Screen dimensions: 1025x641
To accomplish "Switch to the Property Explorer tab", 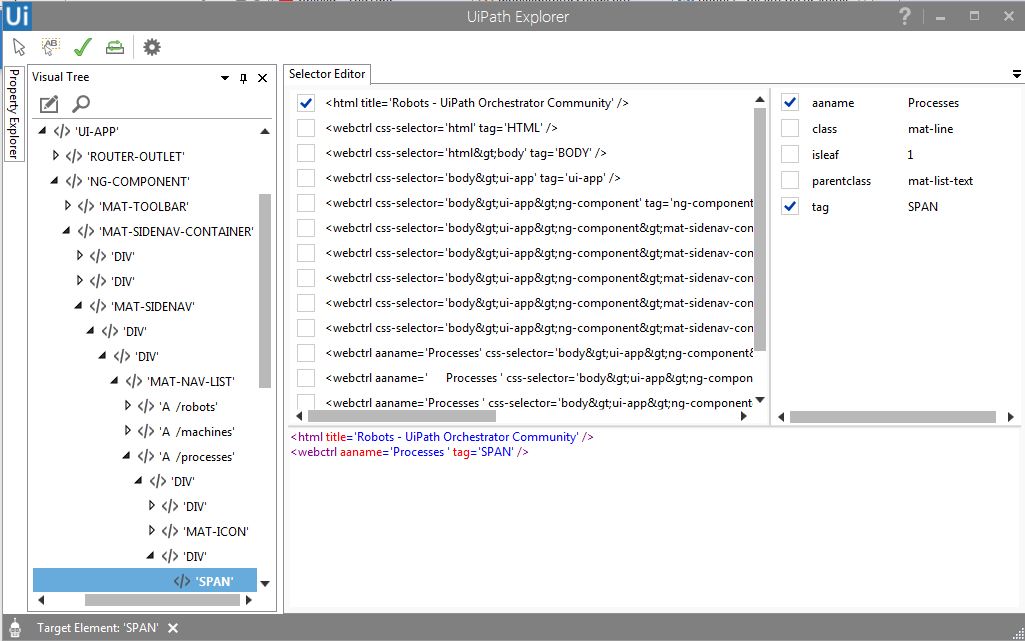I will 13,108.
